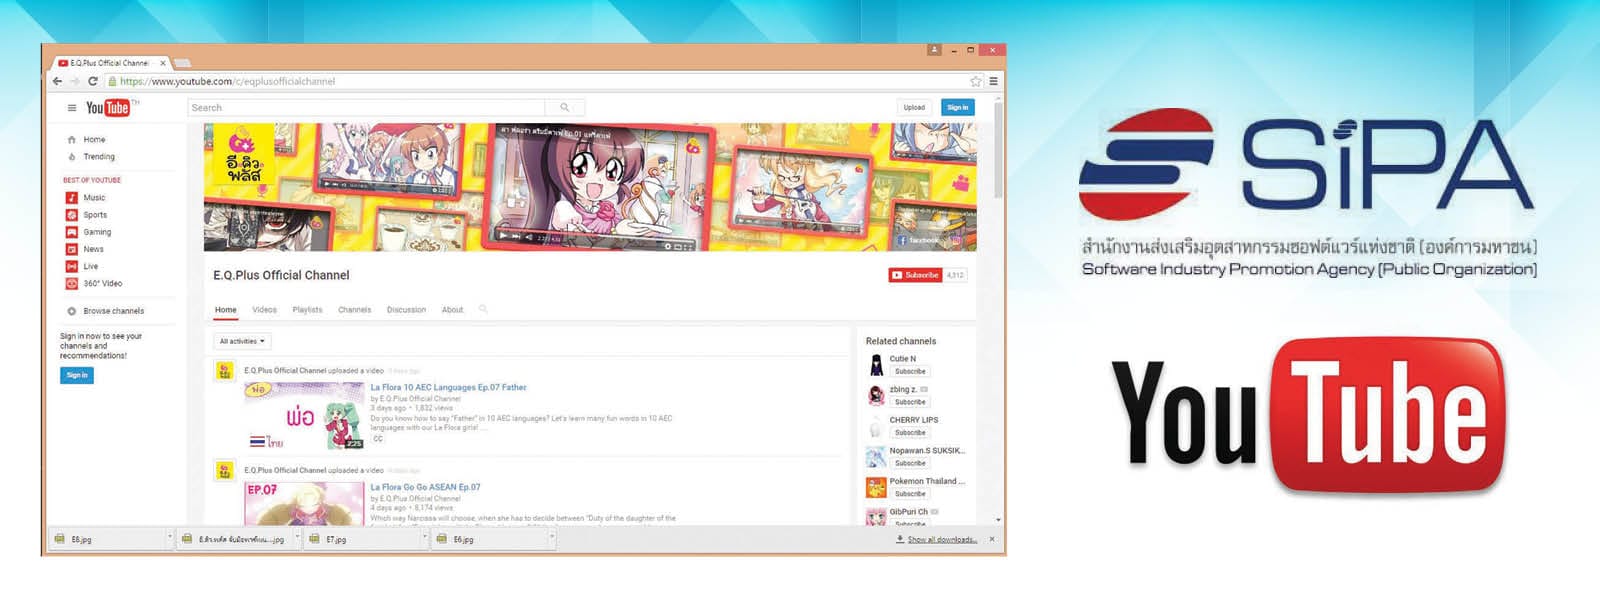The image size is (1600, 600).
Task: Select the channel Home tab
Action: 226,310
